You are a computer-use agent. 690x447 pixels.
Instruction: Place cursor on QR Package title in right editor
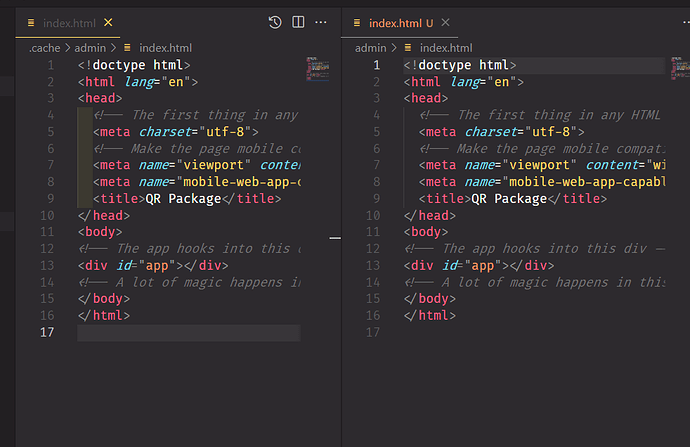click(x=508, y=198)
